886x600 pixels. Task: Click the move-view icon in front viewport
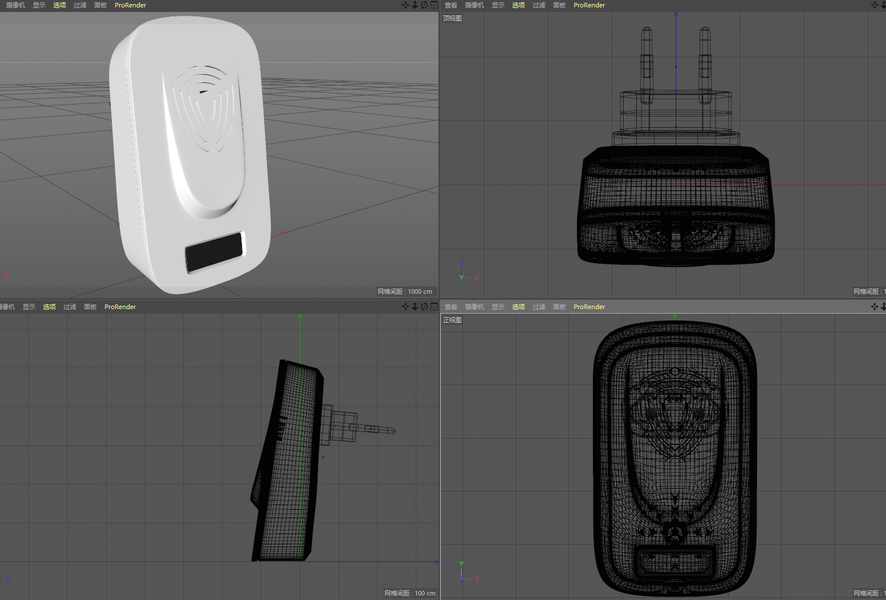click(875, 307)
